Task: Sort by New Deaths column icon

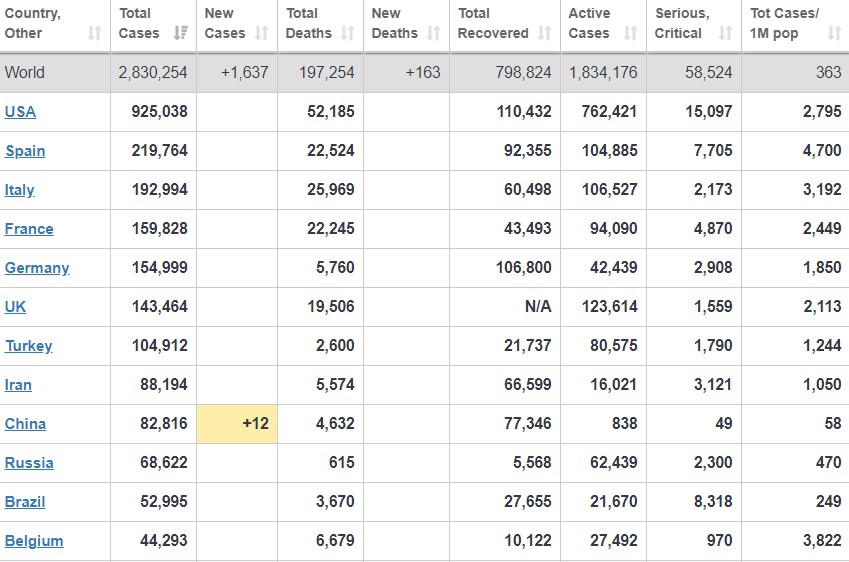Action: coord(434,33)
